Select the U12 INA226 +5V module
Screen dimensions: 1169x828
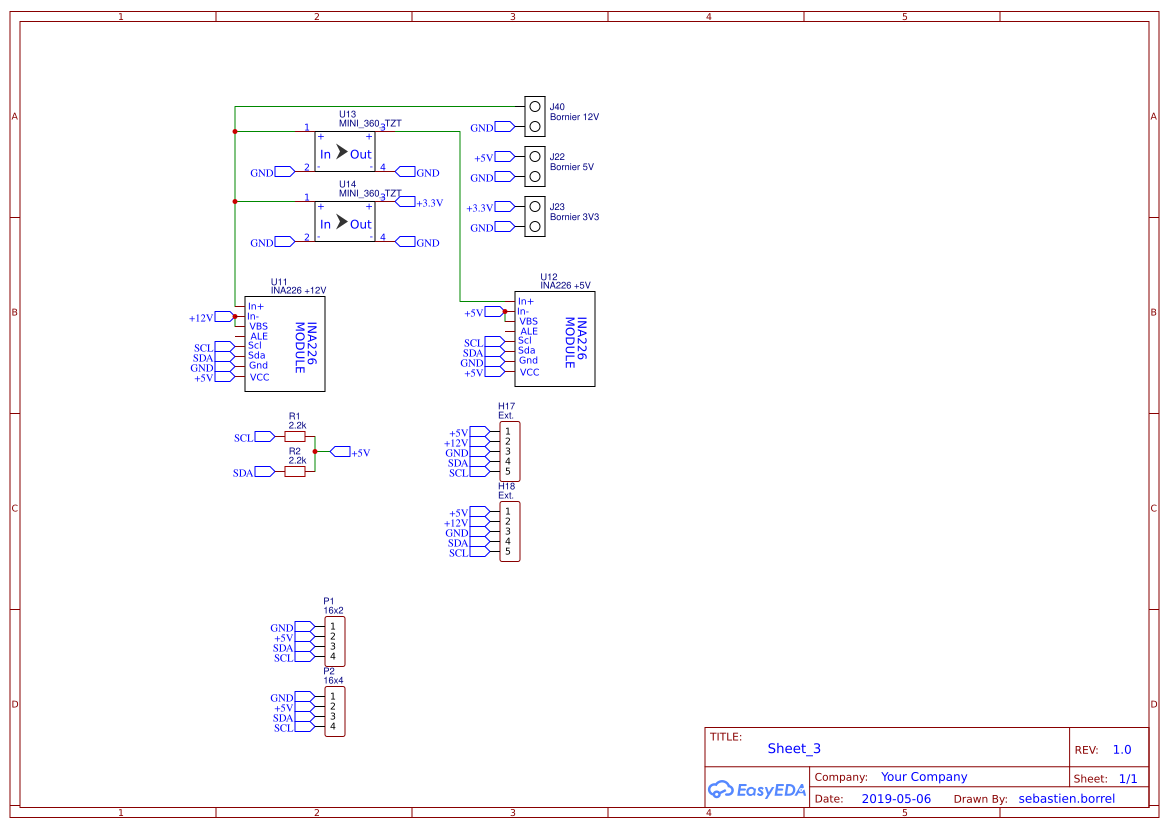coord(555,339)
